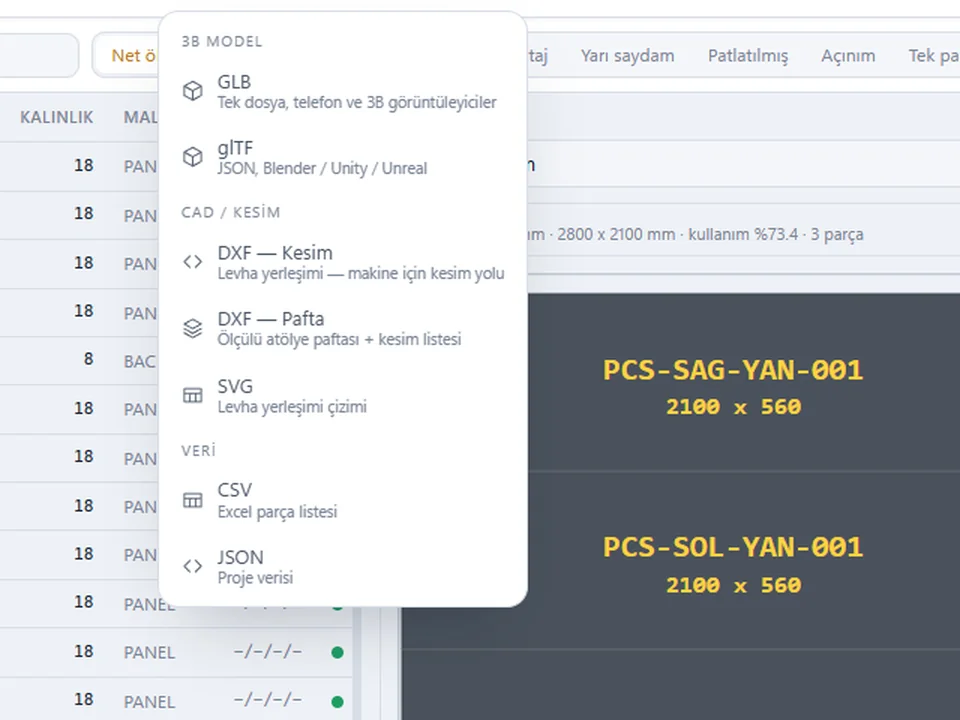Select the PCS-SOL-YAN-001 part label
Viewport: 960px width, 720px height.
tap(733, 547)
